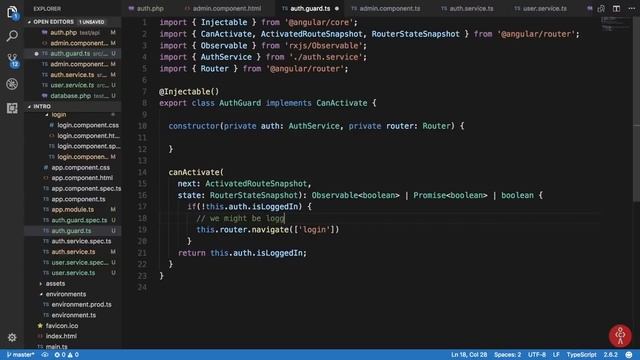Viewport: 640px width, 360px height.
Task: Click the Split Editor icon
Action: [x=616, y=8]
